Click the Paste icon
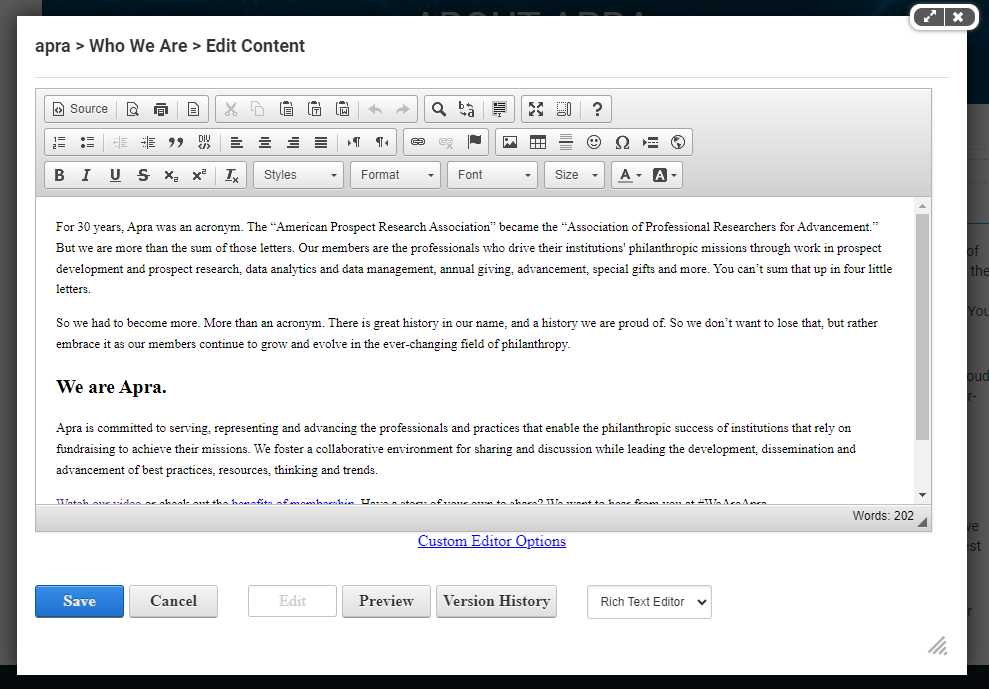The width and height of the screenshot is (989, 689). click(286, 109)
